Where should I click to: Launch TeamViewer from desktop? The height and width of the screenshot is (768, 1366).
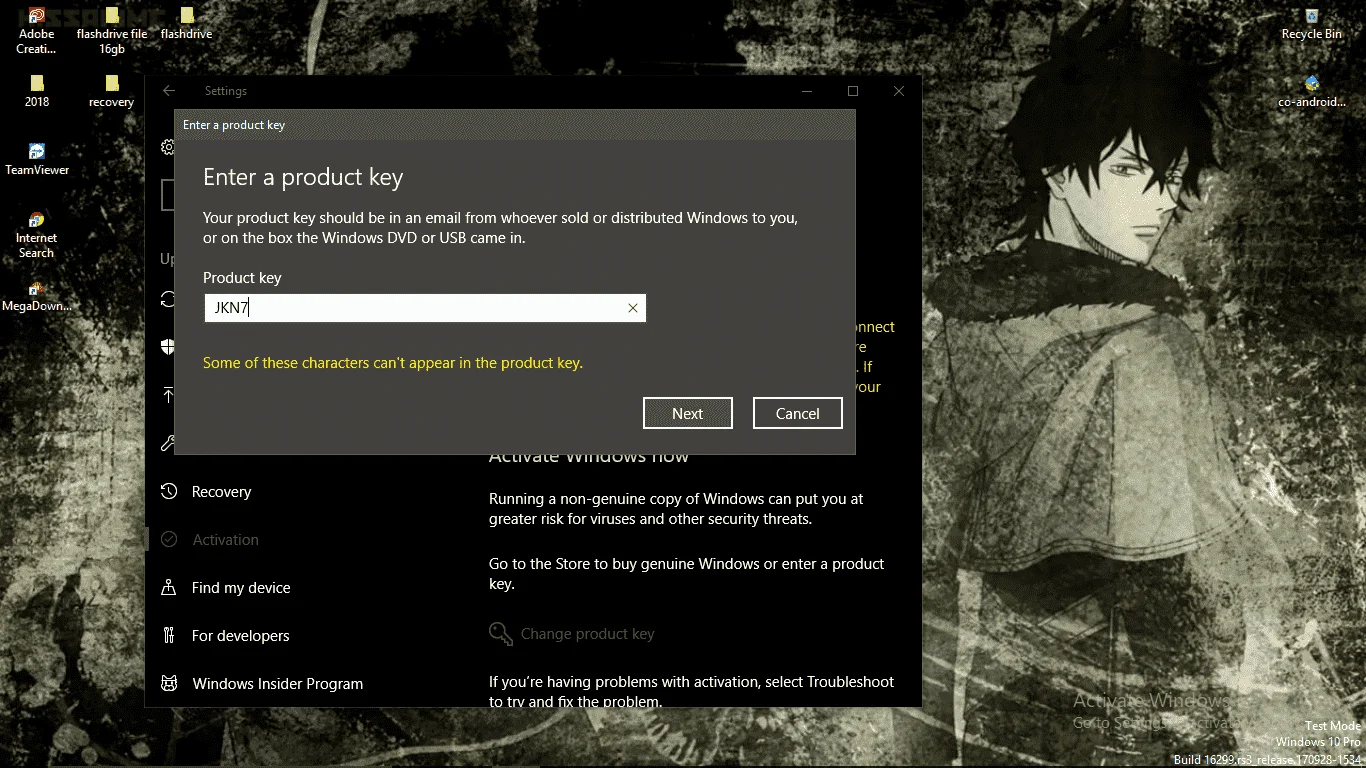pos(37,159)
